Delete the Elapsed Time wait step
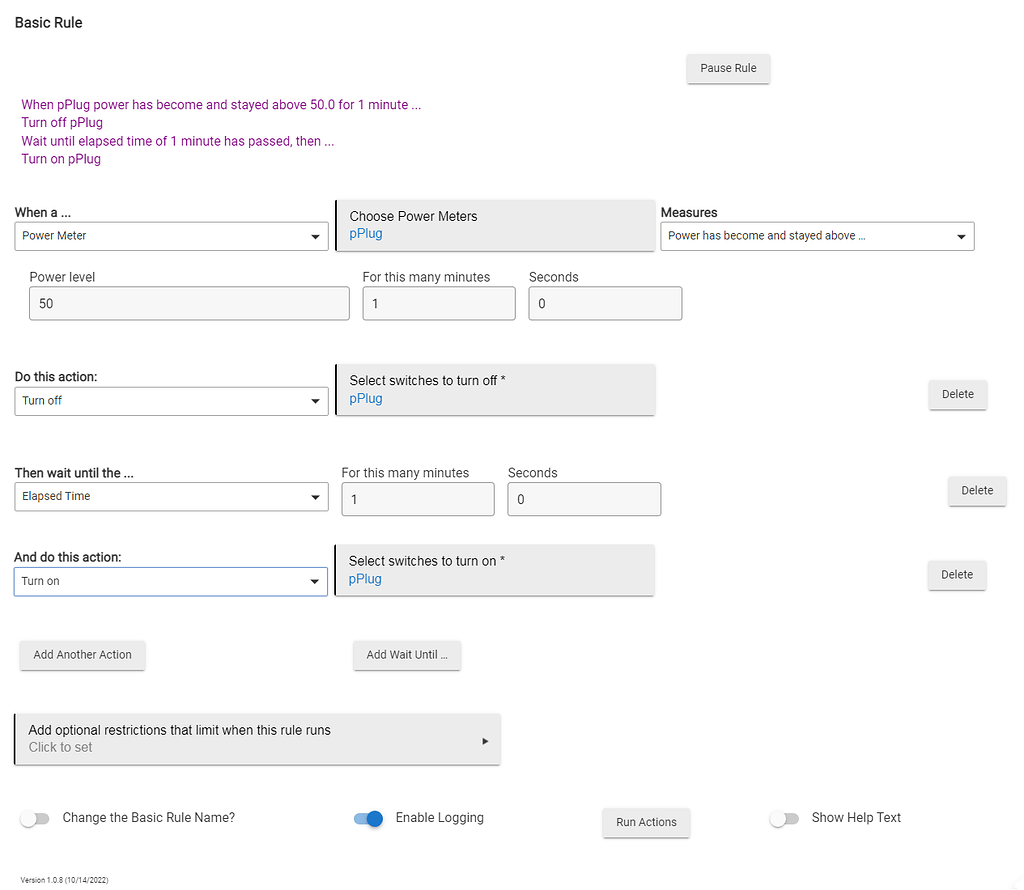 pos(976,490)
